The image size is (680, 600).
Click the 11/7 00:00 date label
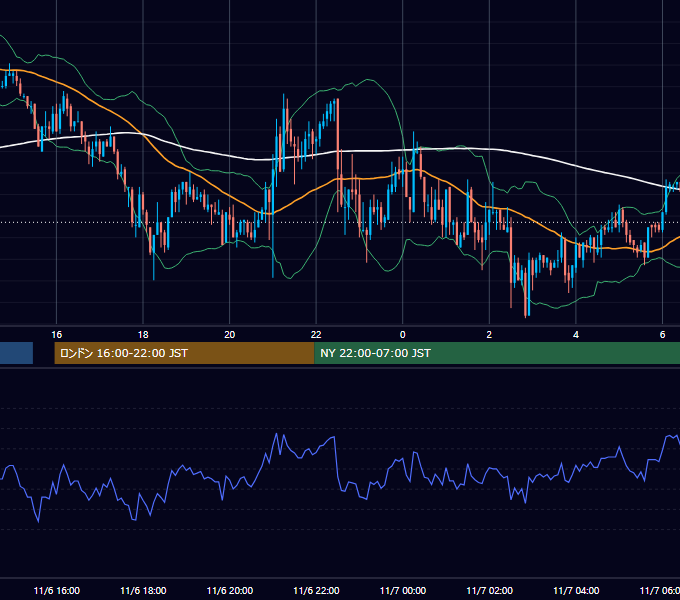pos(402,590)
